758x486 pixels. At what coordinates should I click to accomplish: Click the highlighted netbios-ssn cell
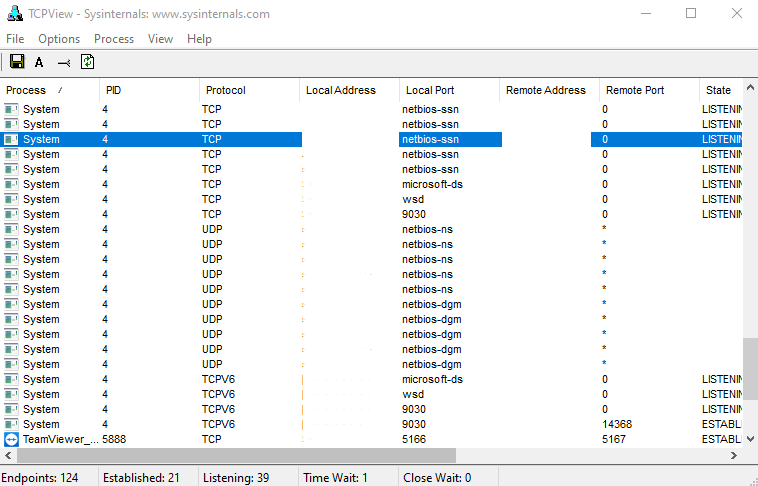click(x=451, y=139)
